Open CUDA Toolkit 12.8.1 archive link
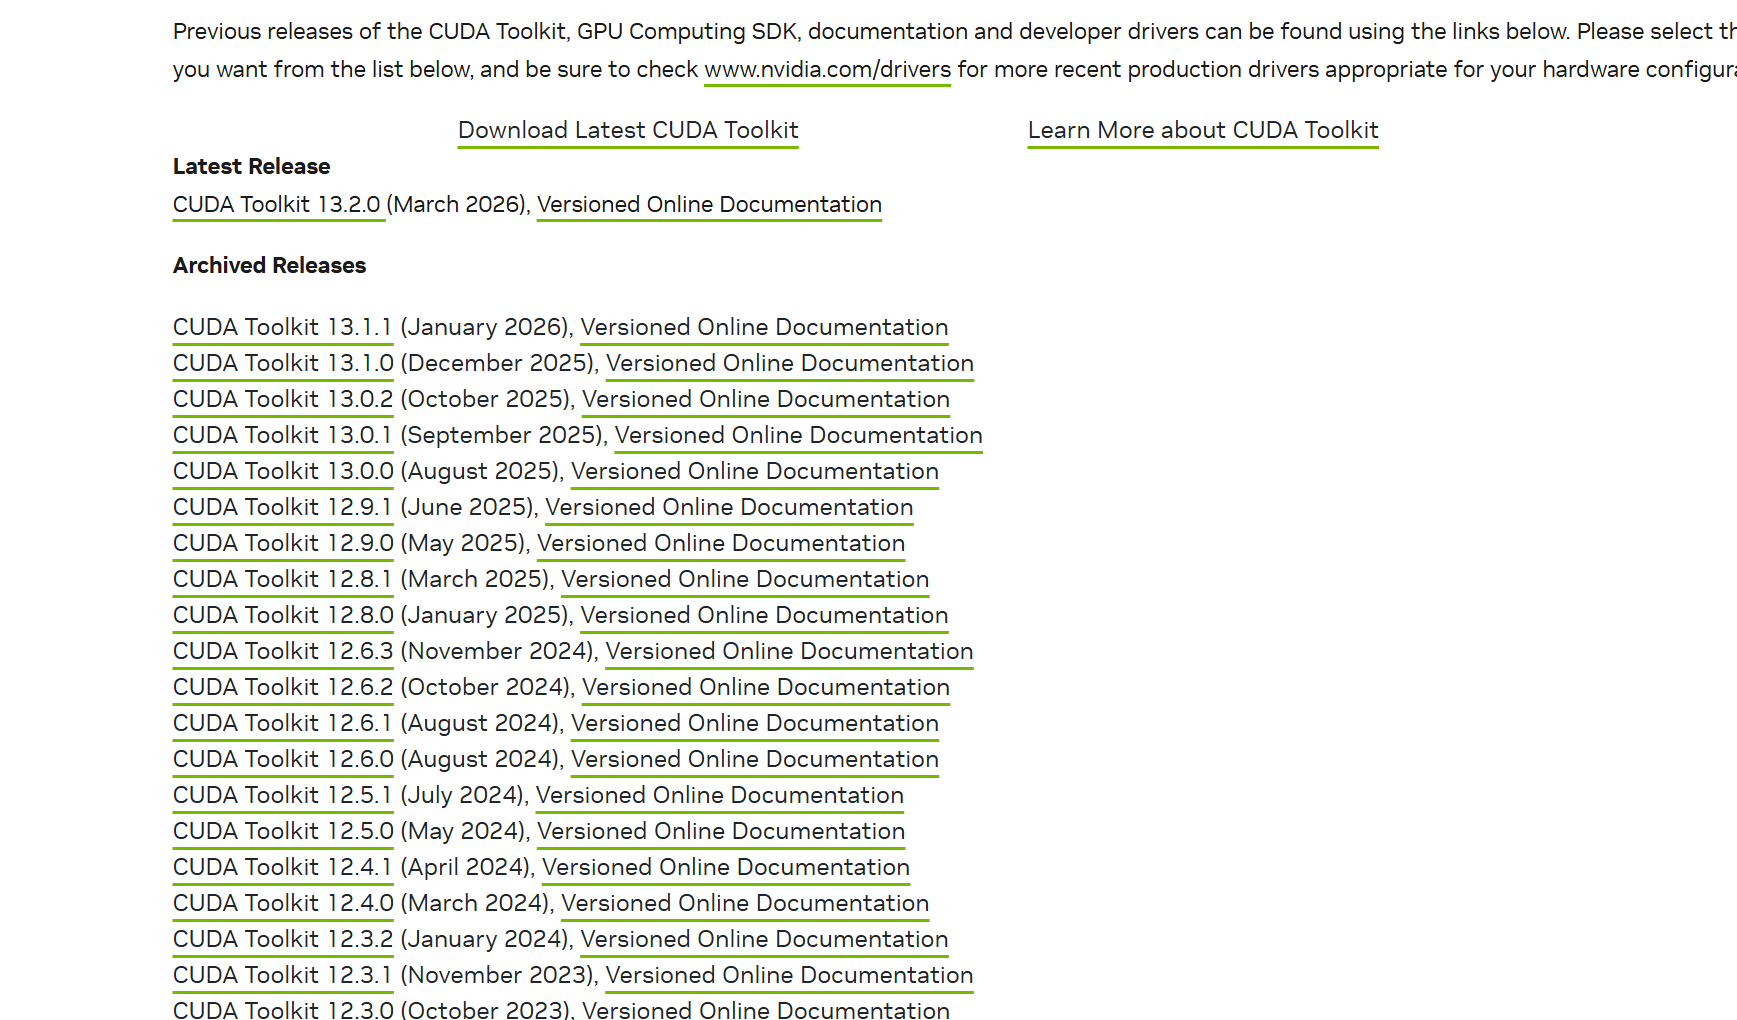Viewport: 1737px width, 1020px height. (x=283, y=580)
